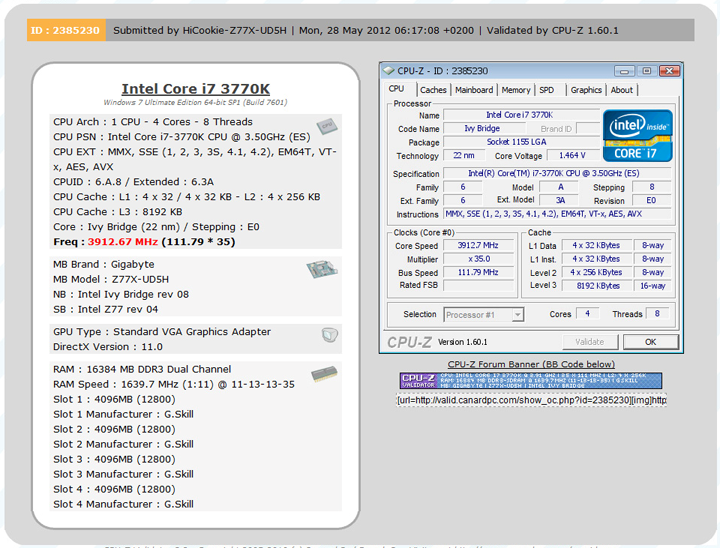
Task: Click the CPU-Z title bar app icon
Action: coord(389,71)
